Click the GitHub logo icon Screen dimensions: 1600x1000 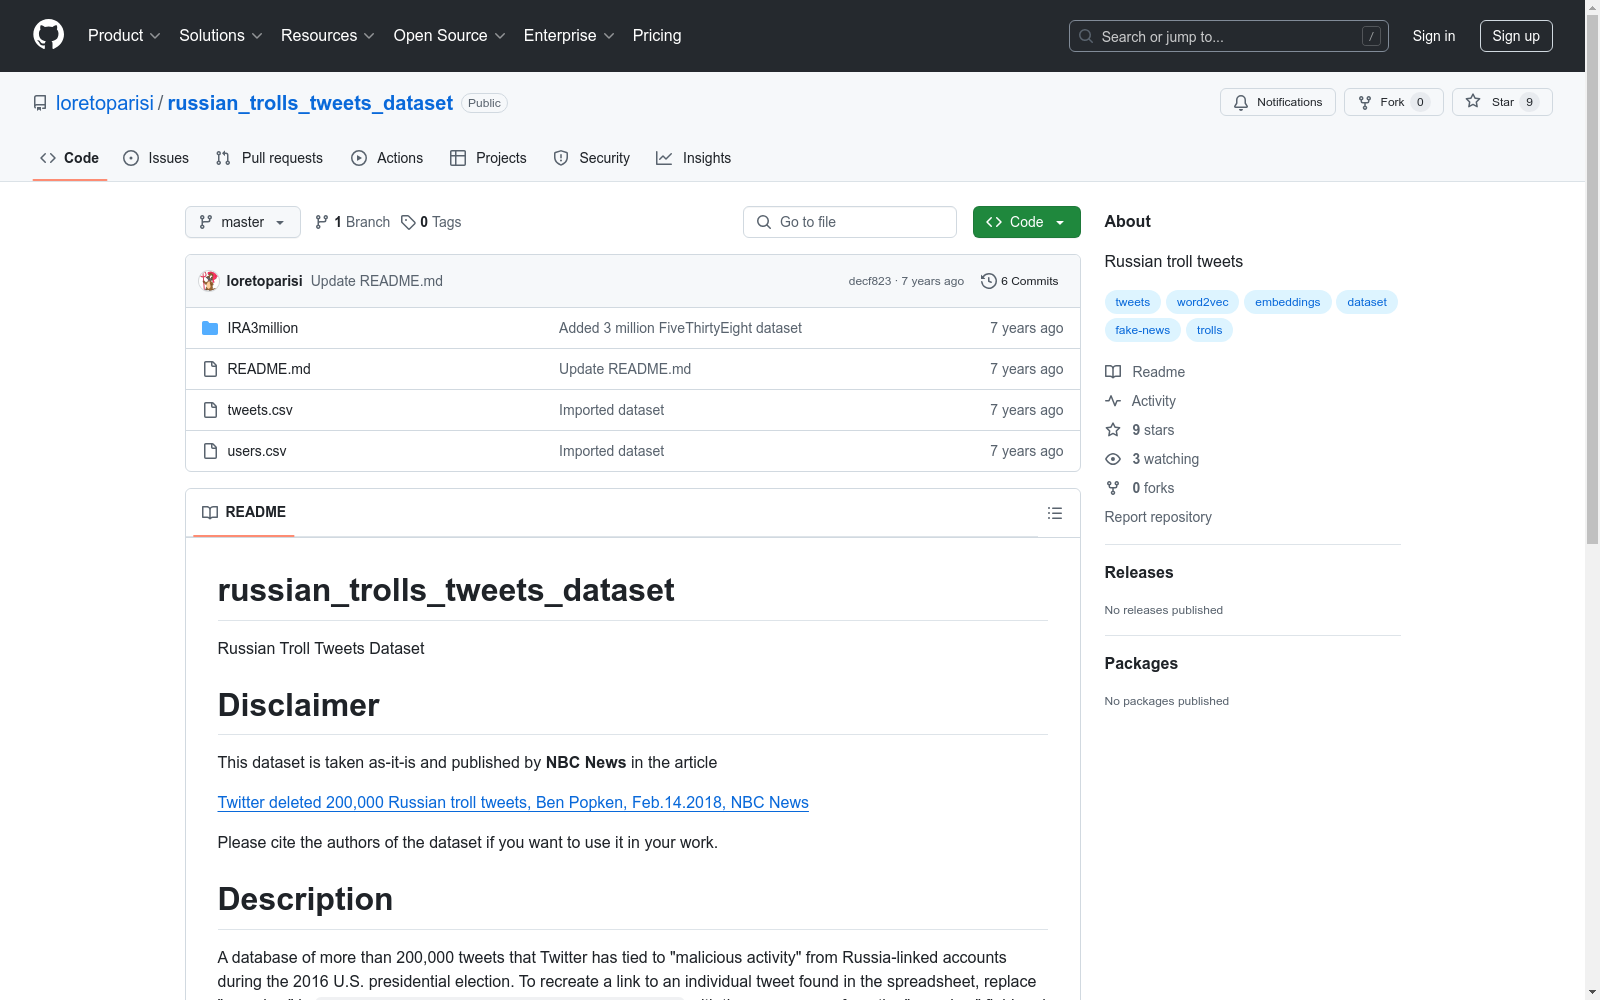(x=48, y=35)
